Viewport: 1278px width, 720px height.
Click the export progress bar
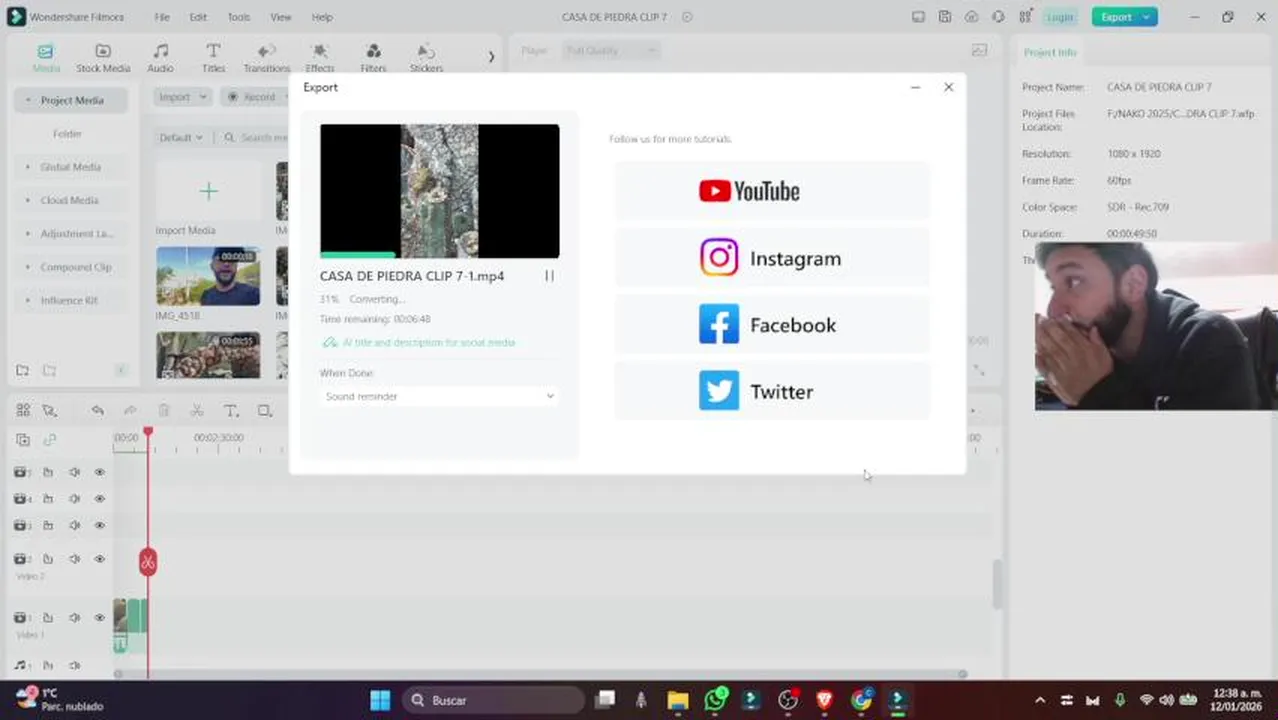(x=439, y=255)
